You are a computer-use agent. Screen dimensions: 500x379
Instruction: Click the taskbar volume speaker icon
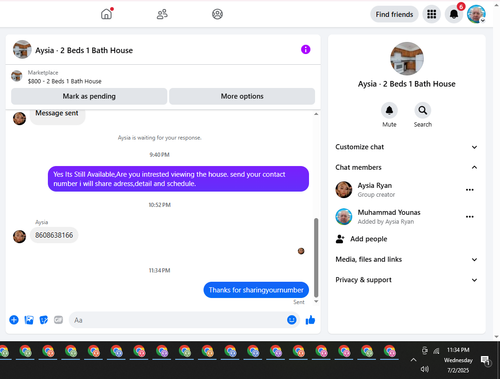pyautogui.click(x=424, y=369)
